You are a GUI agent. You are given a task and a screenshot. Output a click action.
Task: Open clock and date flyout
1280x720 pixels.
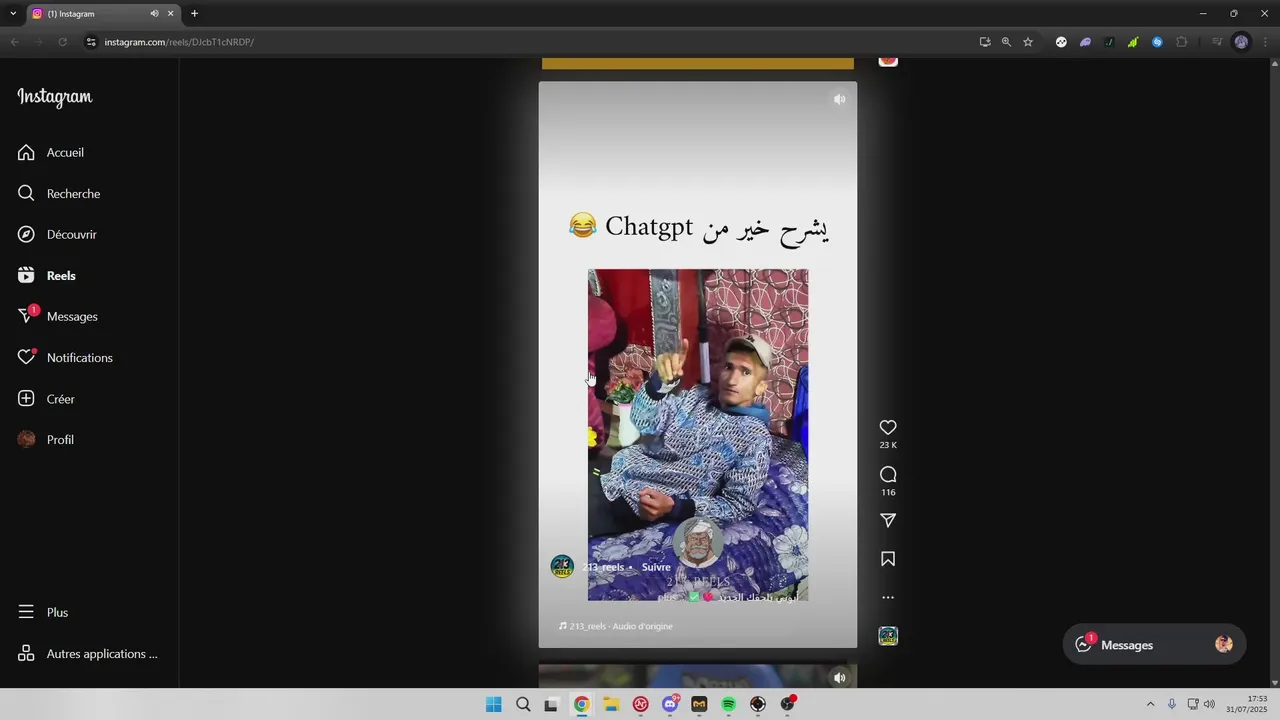tap(1247, 704)
